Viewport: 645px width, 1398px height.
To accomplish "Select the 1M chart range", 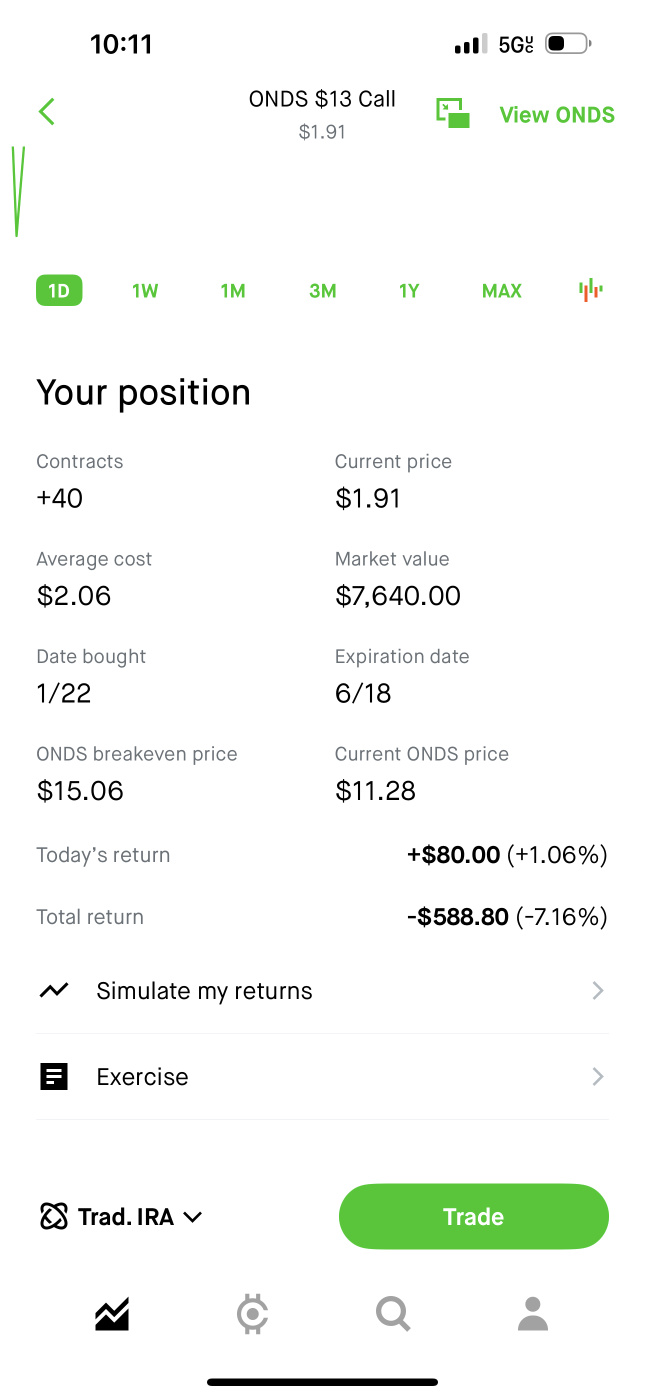I will (233, 291).
